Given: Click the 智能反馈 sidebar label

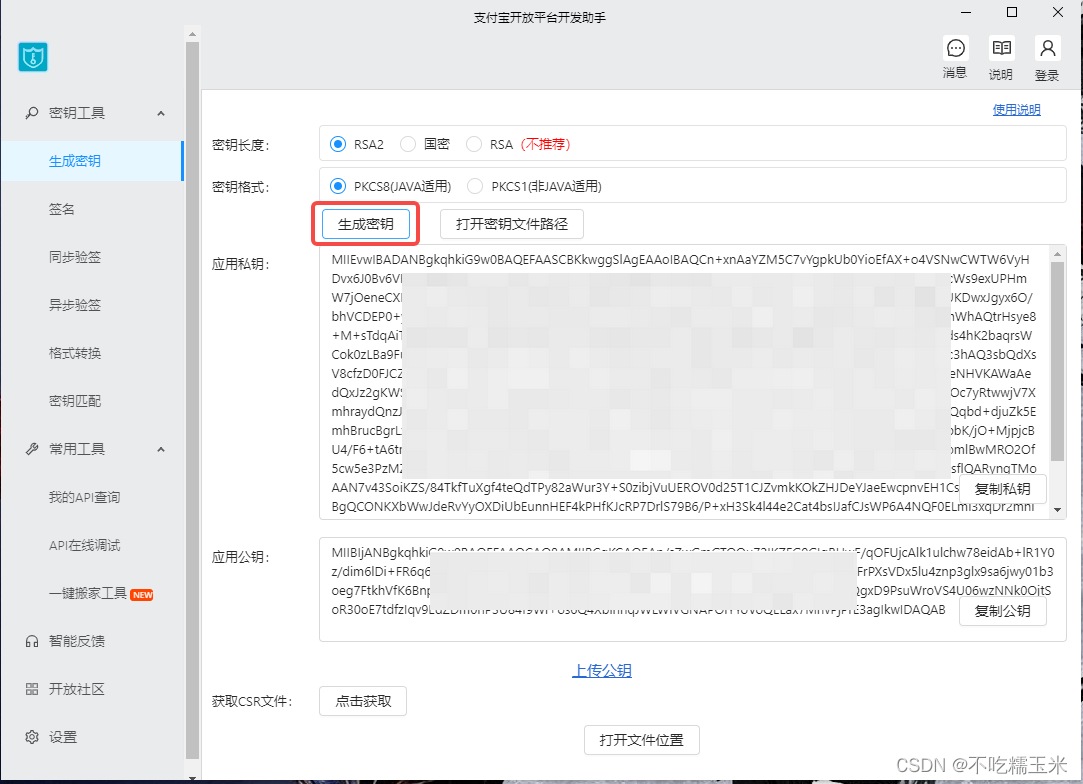Looking at the screenshot, I should (x=77, y=641).
